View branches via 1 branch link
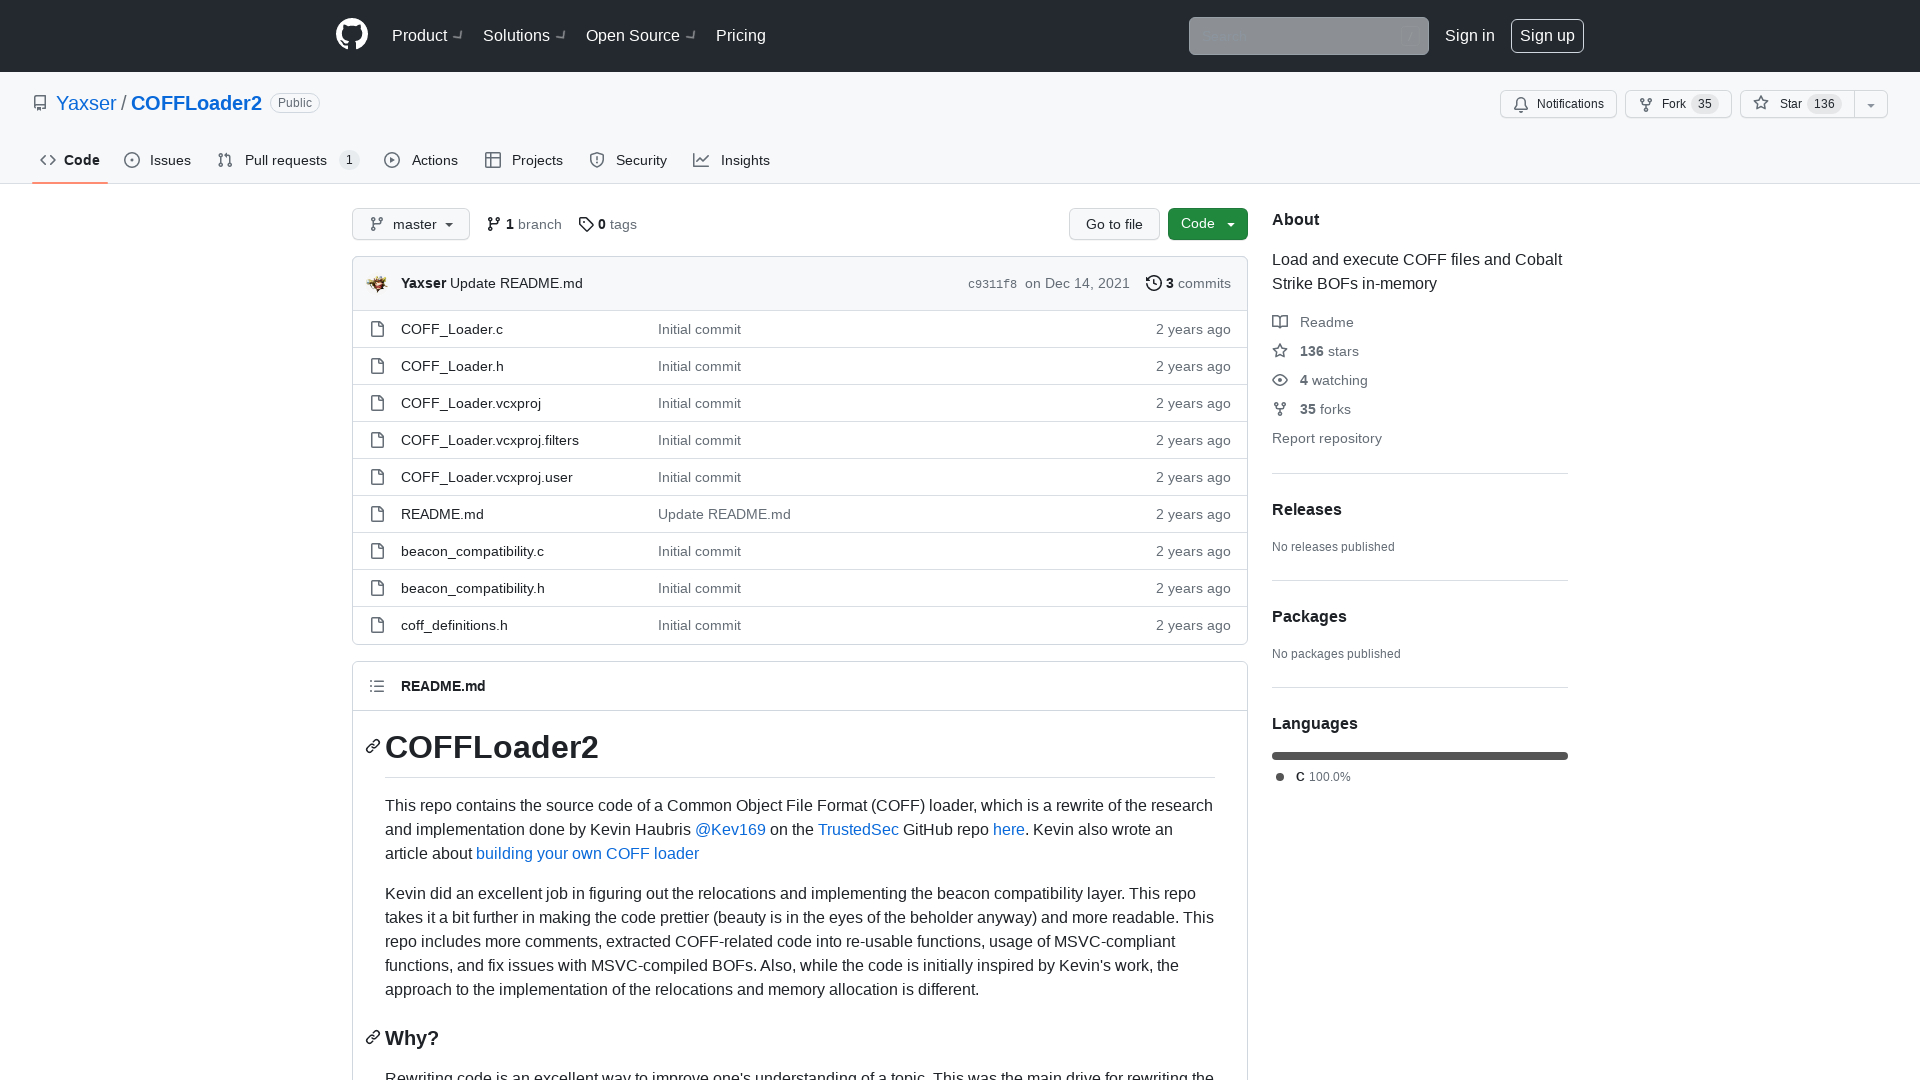The height and width of the screenshot is (1080, 1920). 524,224
